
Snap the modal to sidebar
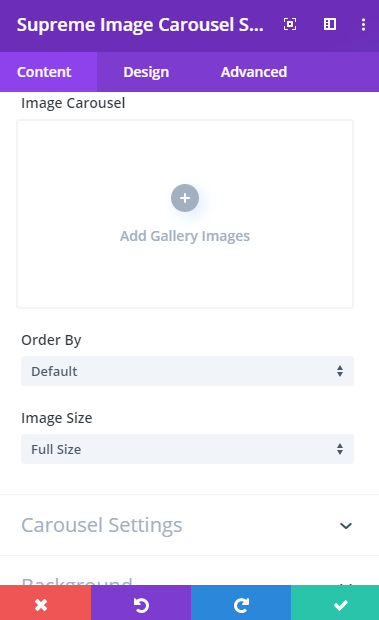click(x=330, y=25)
